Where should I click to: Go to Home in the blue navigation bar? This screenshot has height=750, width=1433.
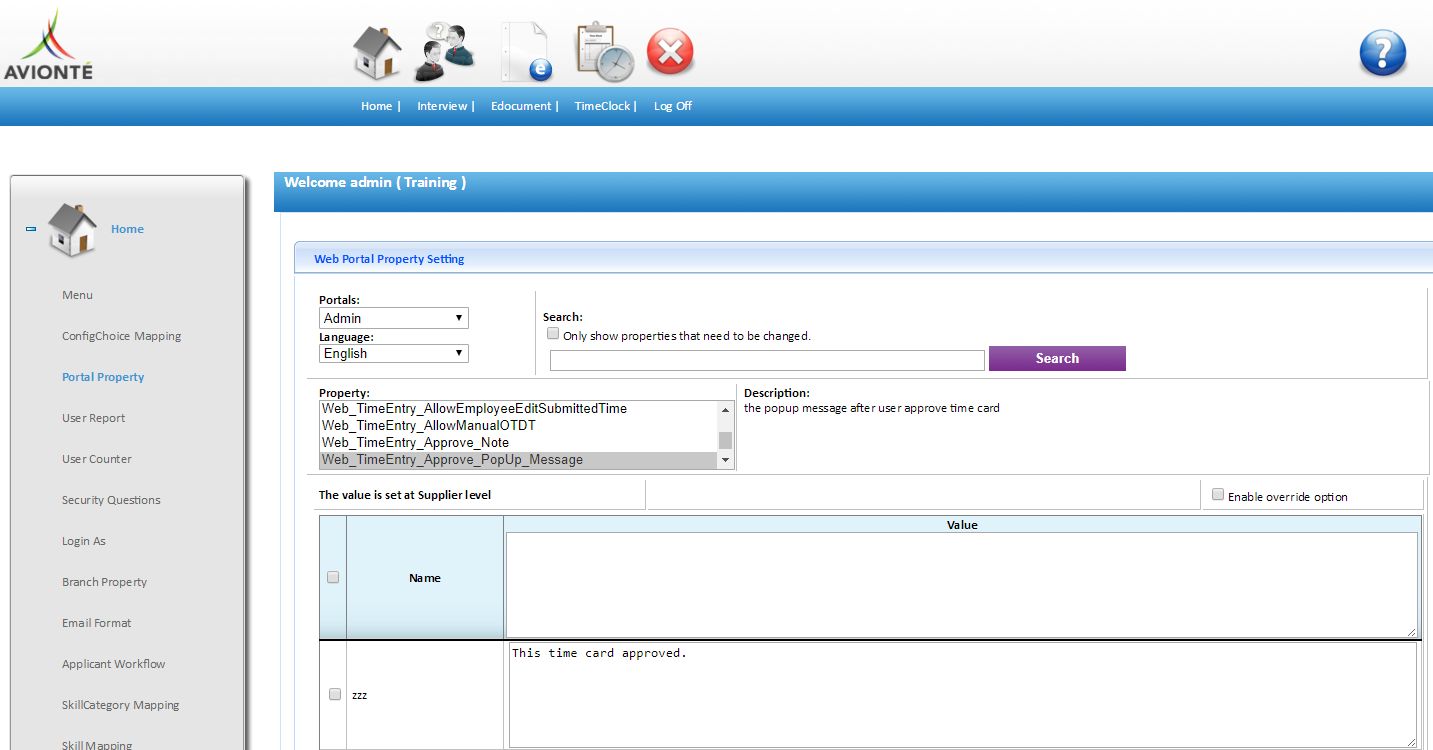[x=377, y=106]
